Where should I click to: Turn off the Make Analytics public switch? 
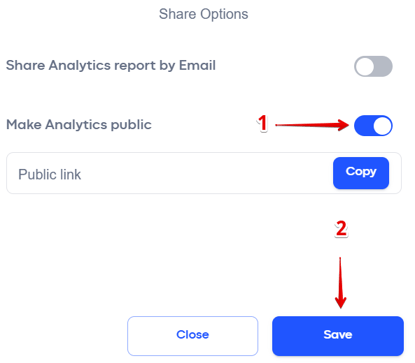coord(373,126)
